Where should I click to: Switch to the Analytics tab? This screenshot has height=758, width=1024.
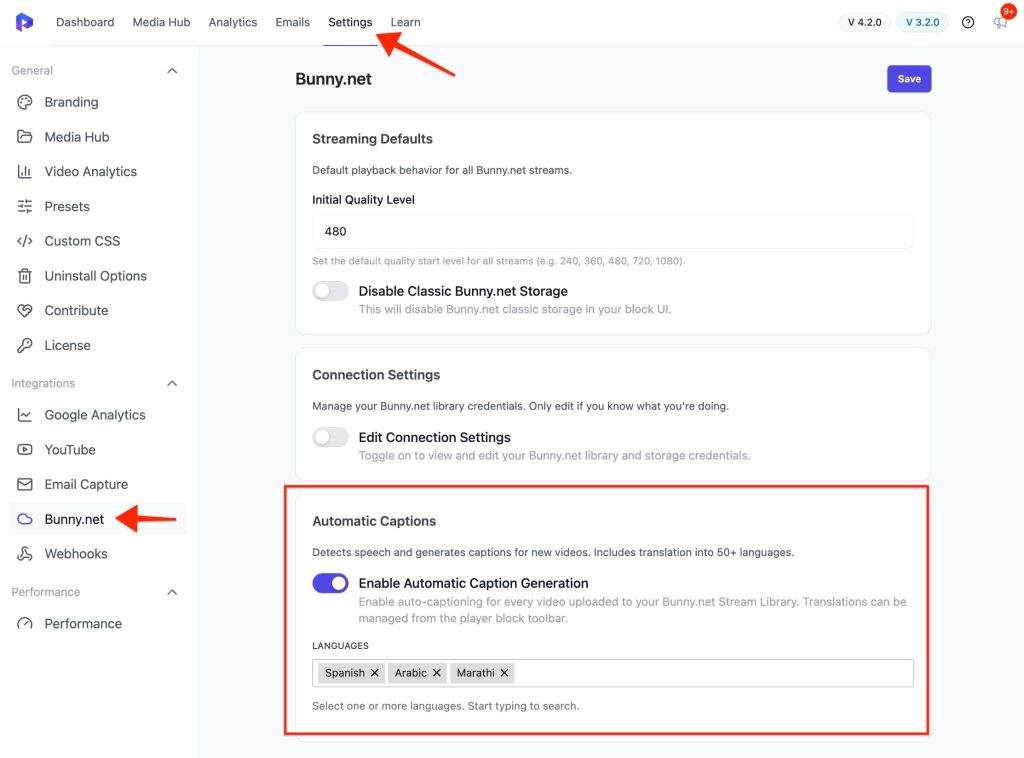coord(233,22)
